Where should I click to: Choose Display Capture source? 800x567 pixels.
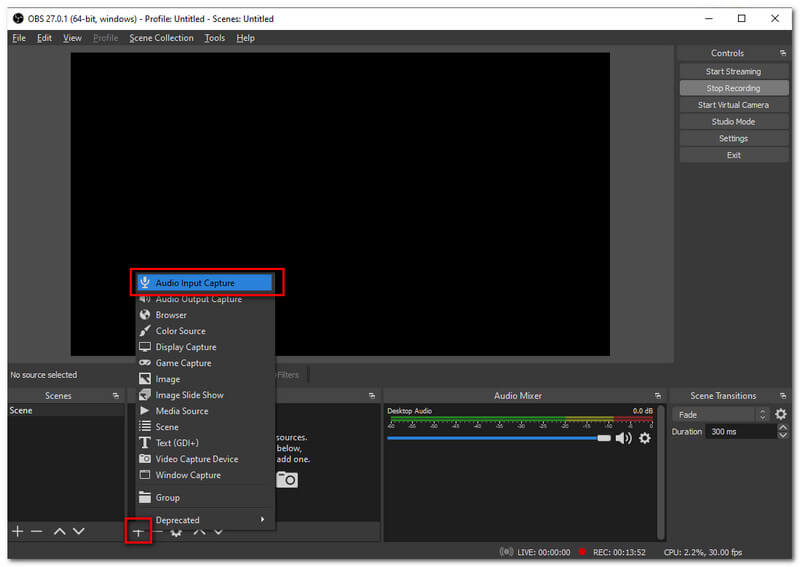tap(186, 347)
